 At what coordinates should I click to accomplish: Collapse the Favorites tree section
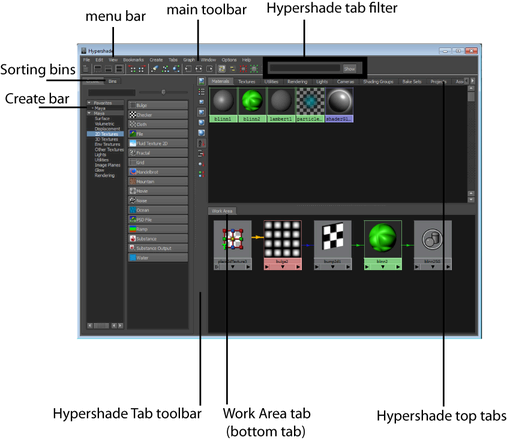coord(89,103)
